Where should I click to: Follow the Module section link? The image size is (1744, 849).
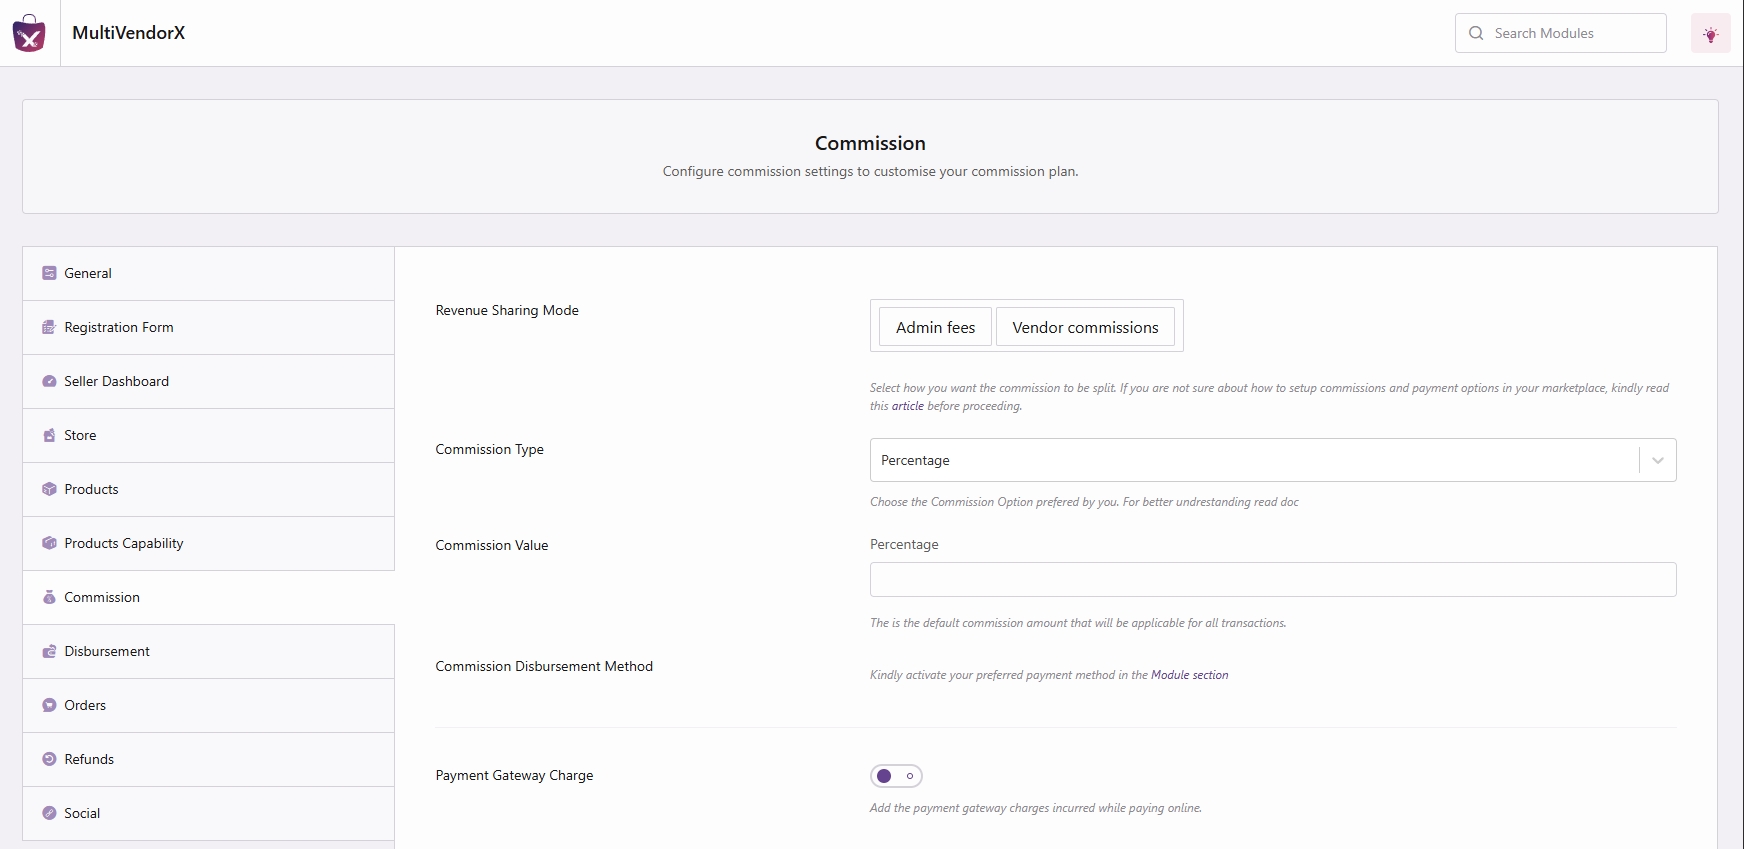[x=1189, y=675]
